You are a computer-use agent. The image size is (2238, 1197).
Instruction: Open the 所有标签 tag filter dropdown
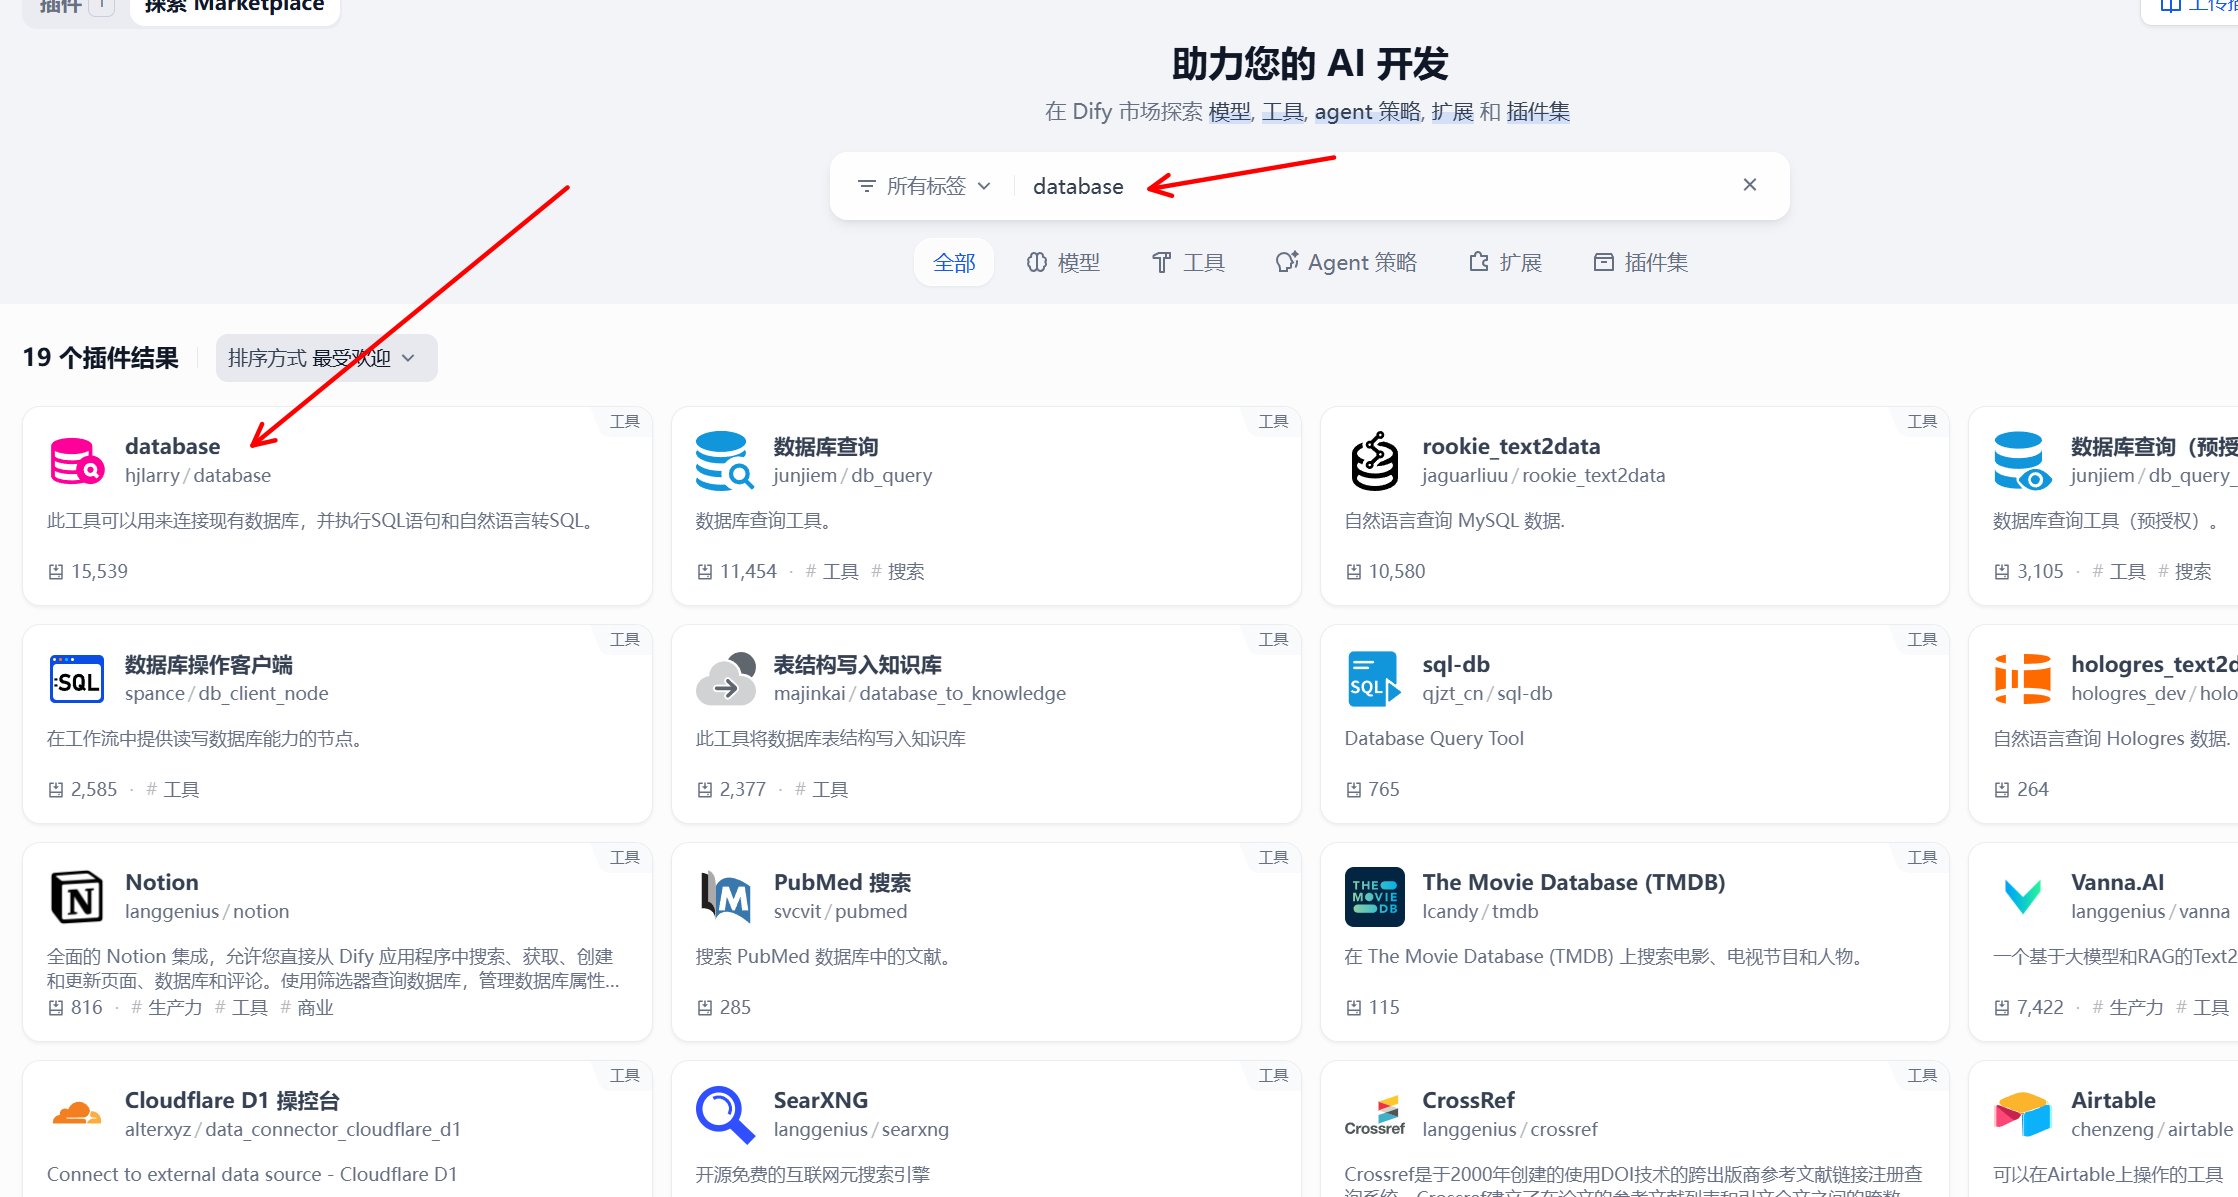pyautogui.click(x=924, y=186)
